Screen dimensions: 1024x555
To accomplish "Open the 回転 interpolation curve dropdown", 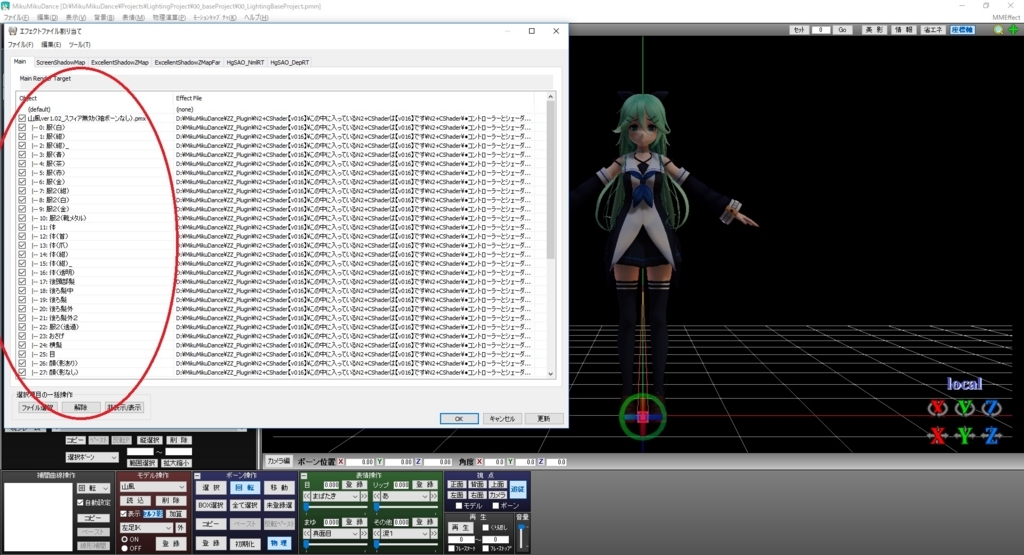I will pyautogui.click(x=93, y=488).
